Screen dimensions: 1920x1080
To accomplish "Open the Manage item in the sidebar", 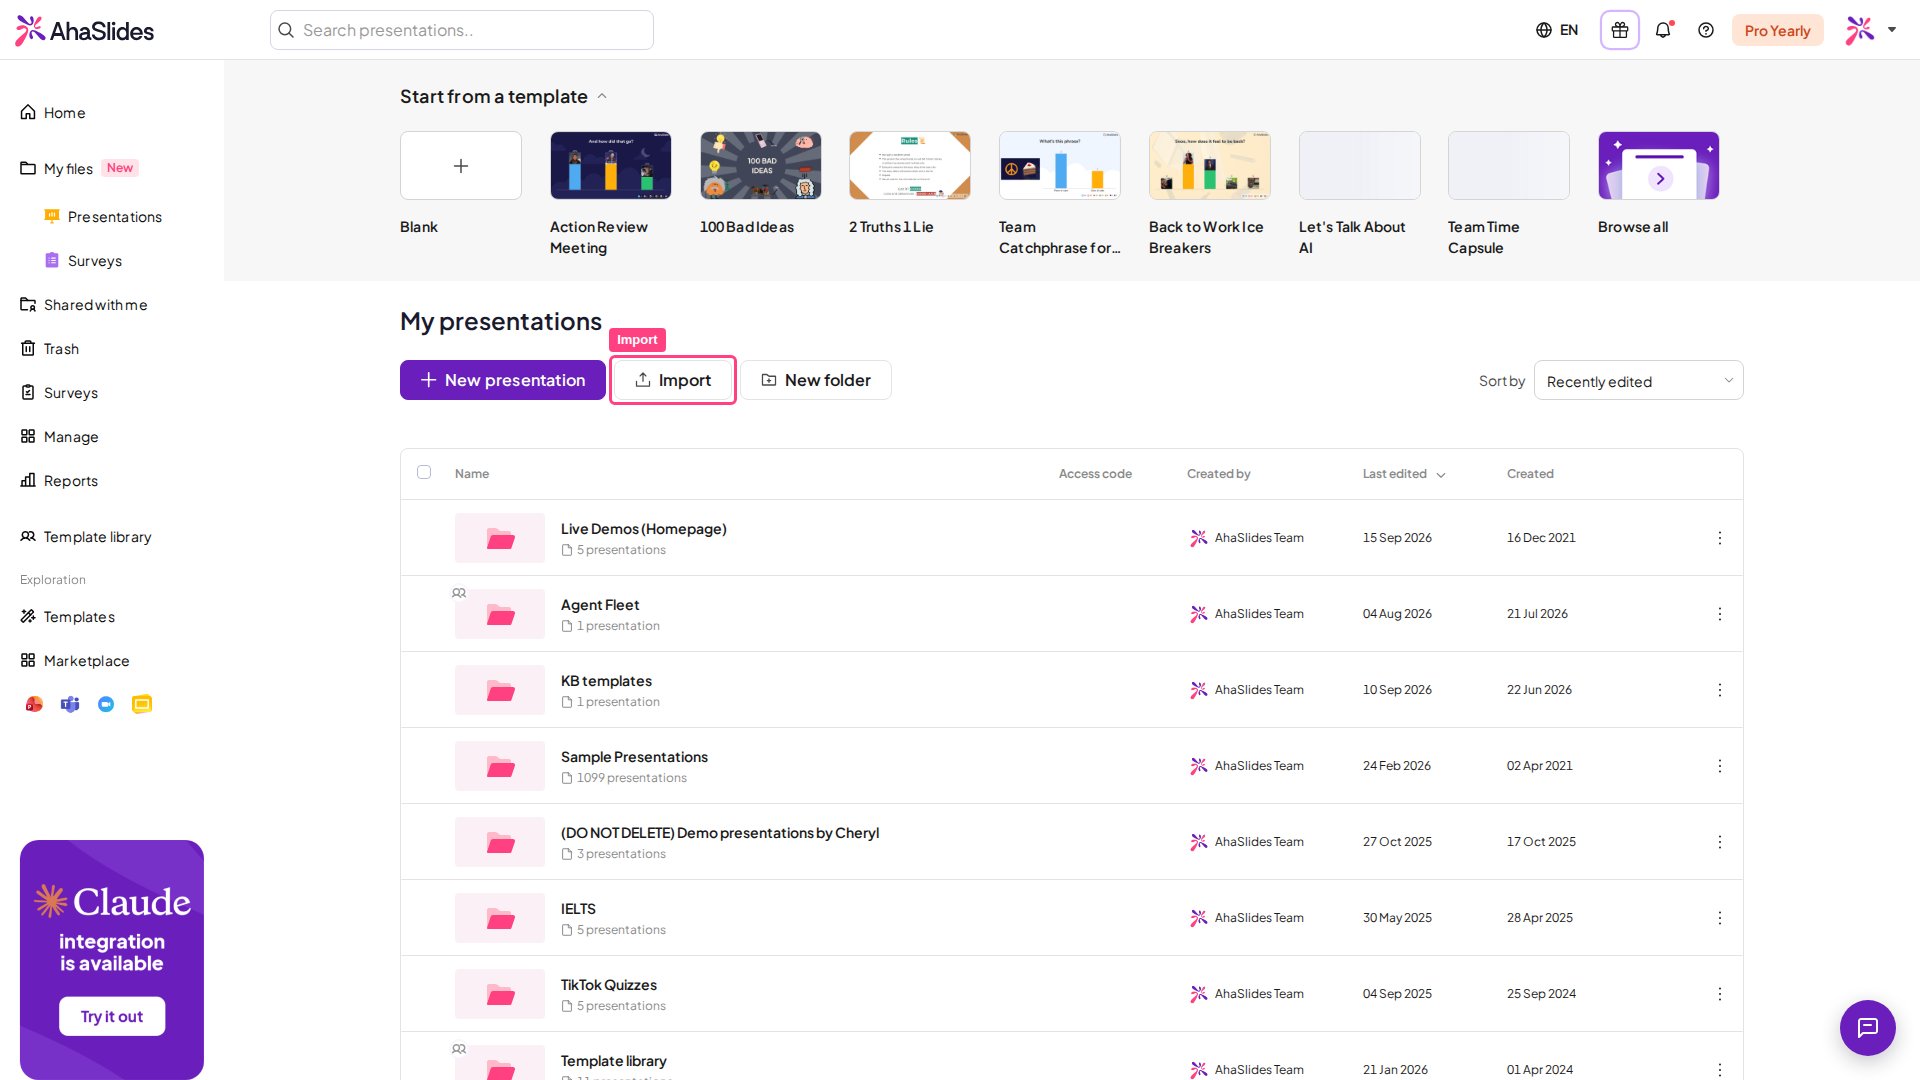I will [59, 437].
